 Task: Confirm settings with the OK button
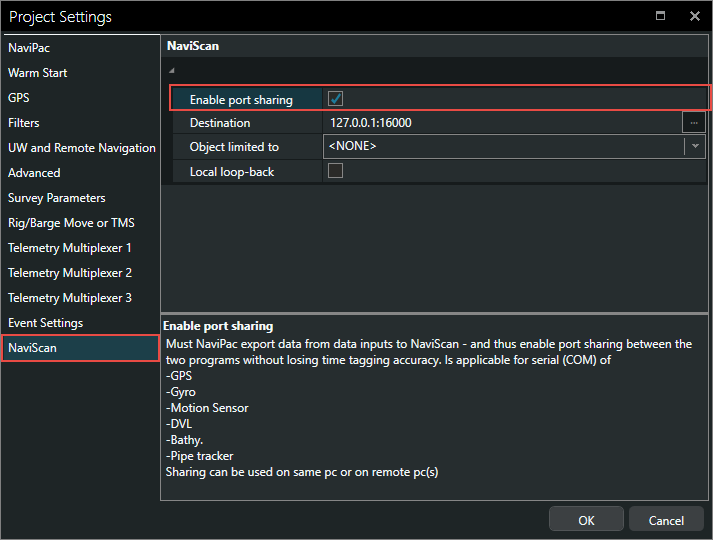[586, 520]
